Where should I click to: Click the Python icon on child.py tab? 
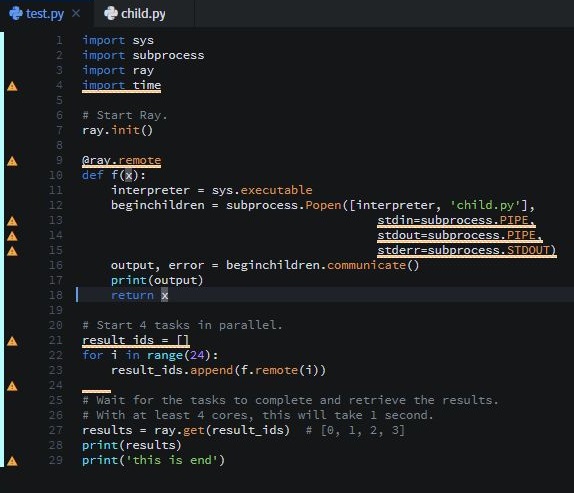click(x=111, y=14)
